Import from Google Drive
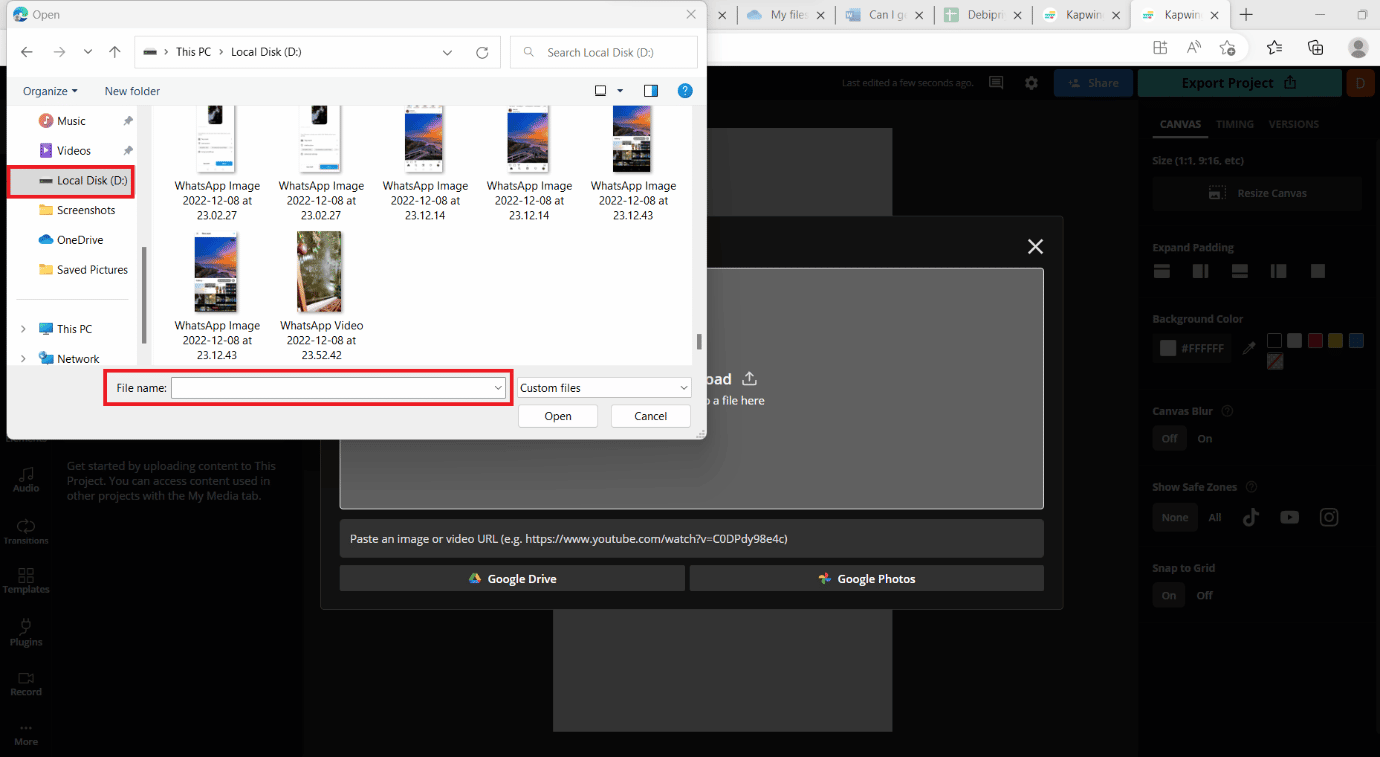Image resolution: width=1380 pixels, height=757 pixels. click(512, 578)
